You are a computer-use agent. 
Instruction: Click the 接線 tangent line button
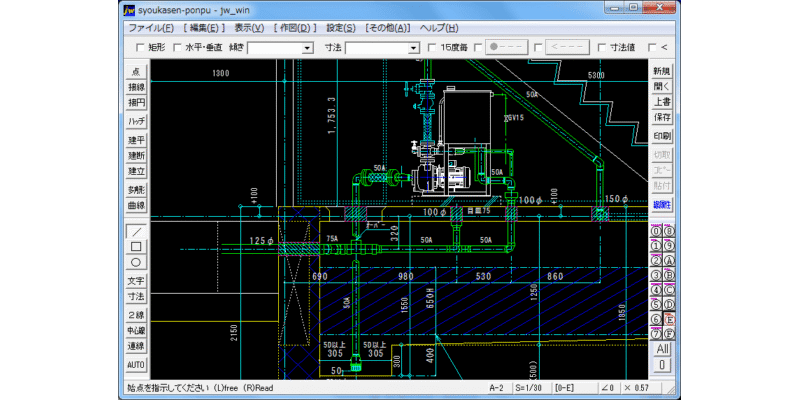tap(136, 87)
